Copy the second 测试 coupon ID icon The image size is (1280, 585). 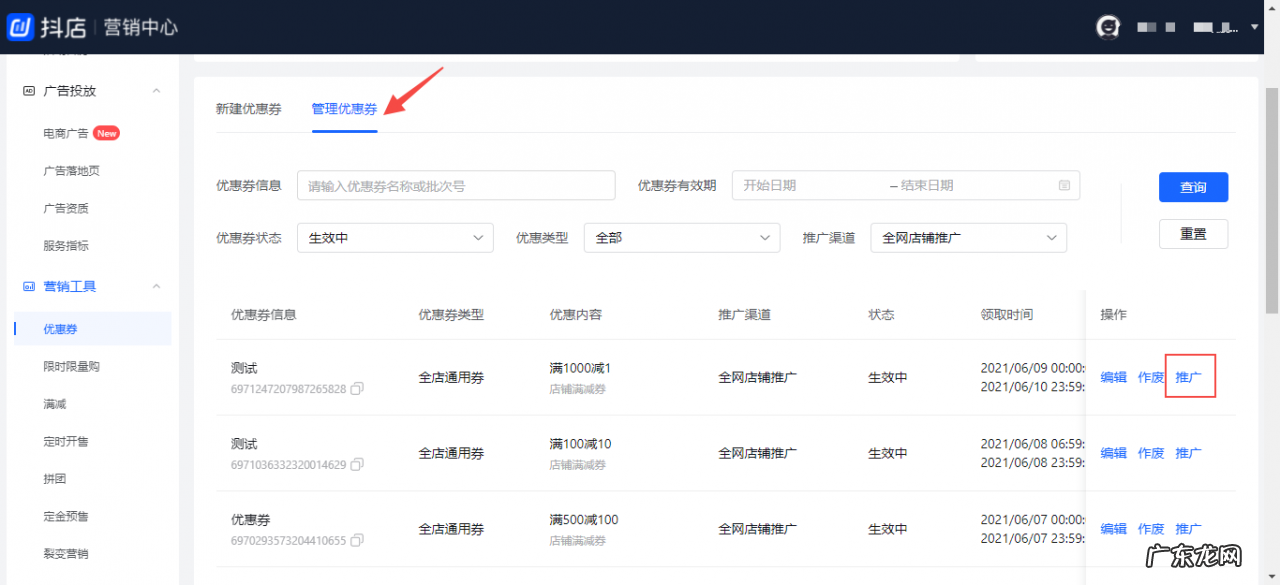tap(357, 465)
